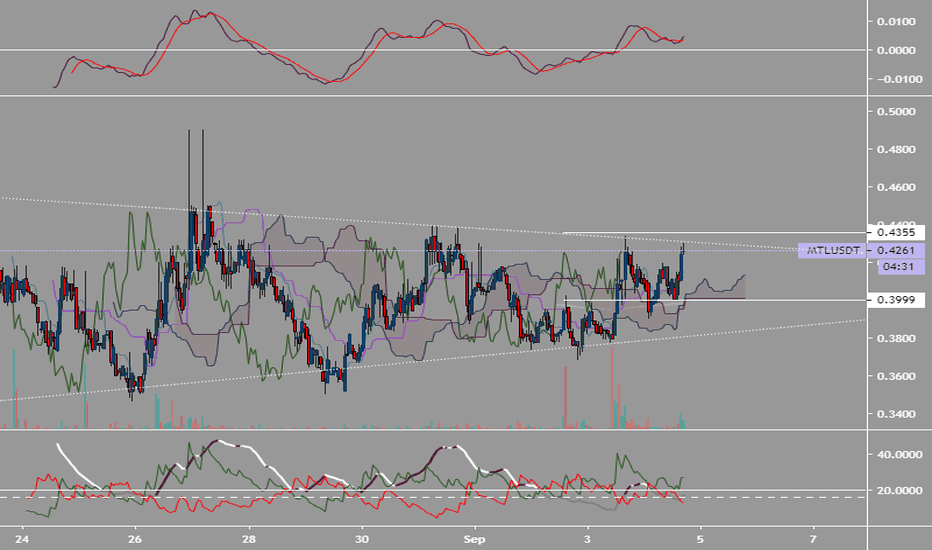This screenshot has height=550, width=932.
Task: Click the 0.0100 label in top oscillator pane
Action: (x=896, y=21)
